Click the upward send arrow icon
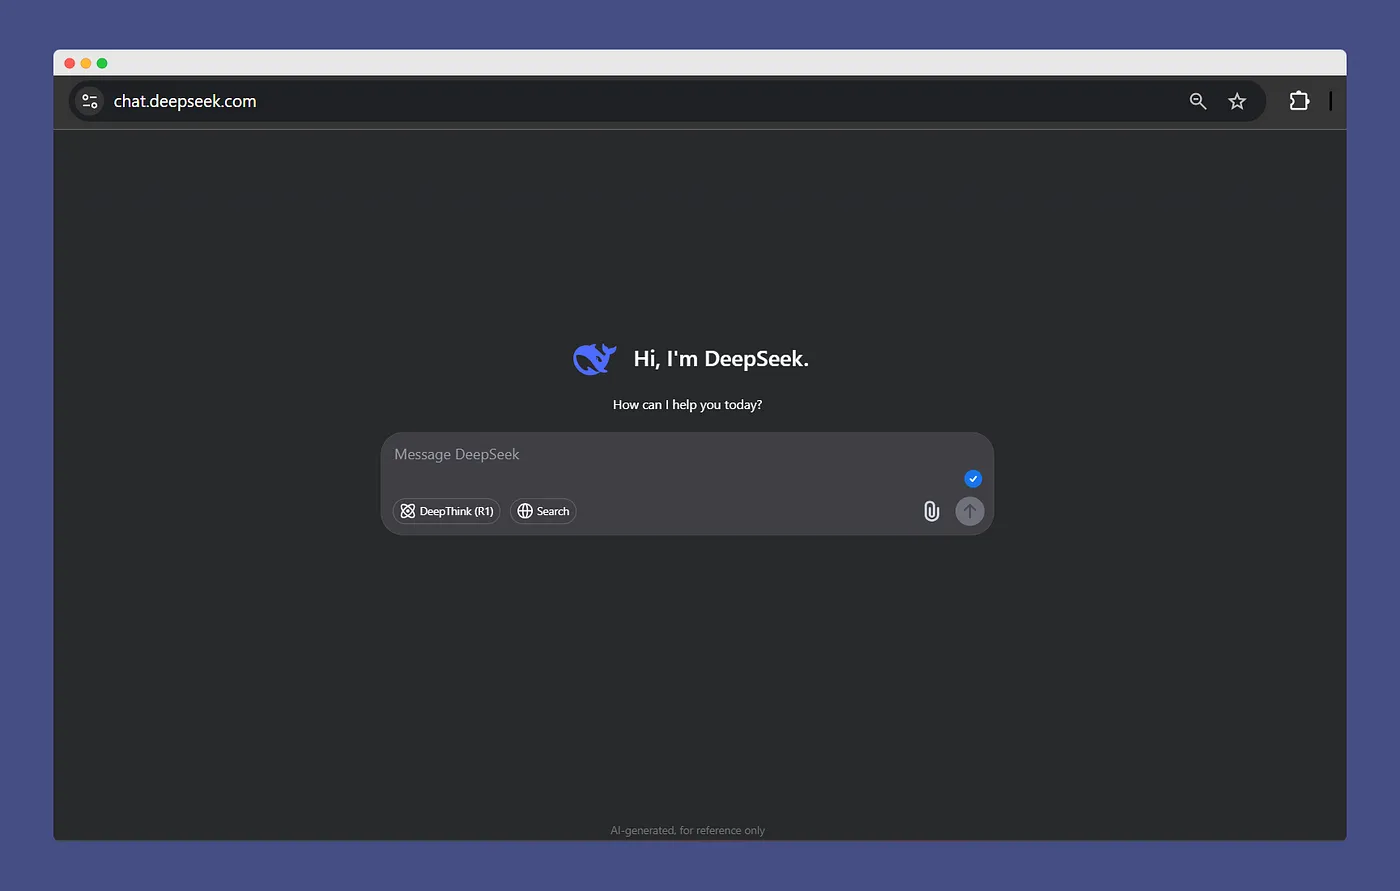The height and width of the screenshot is (891, 1400). 969,511
